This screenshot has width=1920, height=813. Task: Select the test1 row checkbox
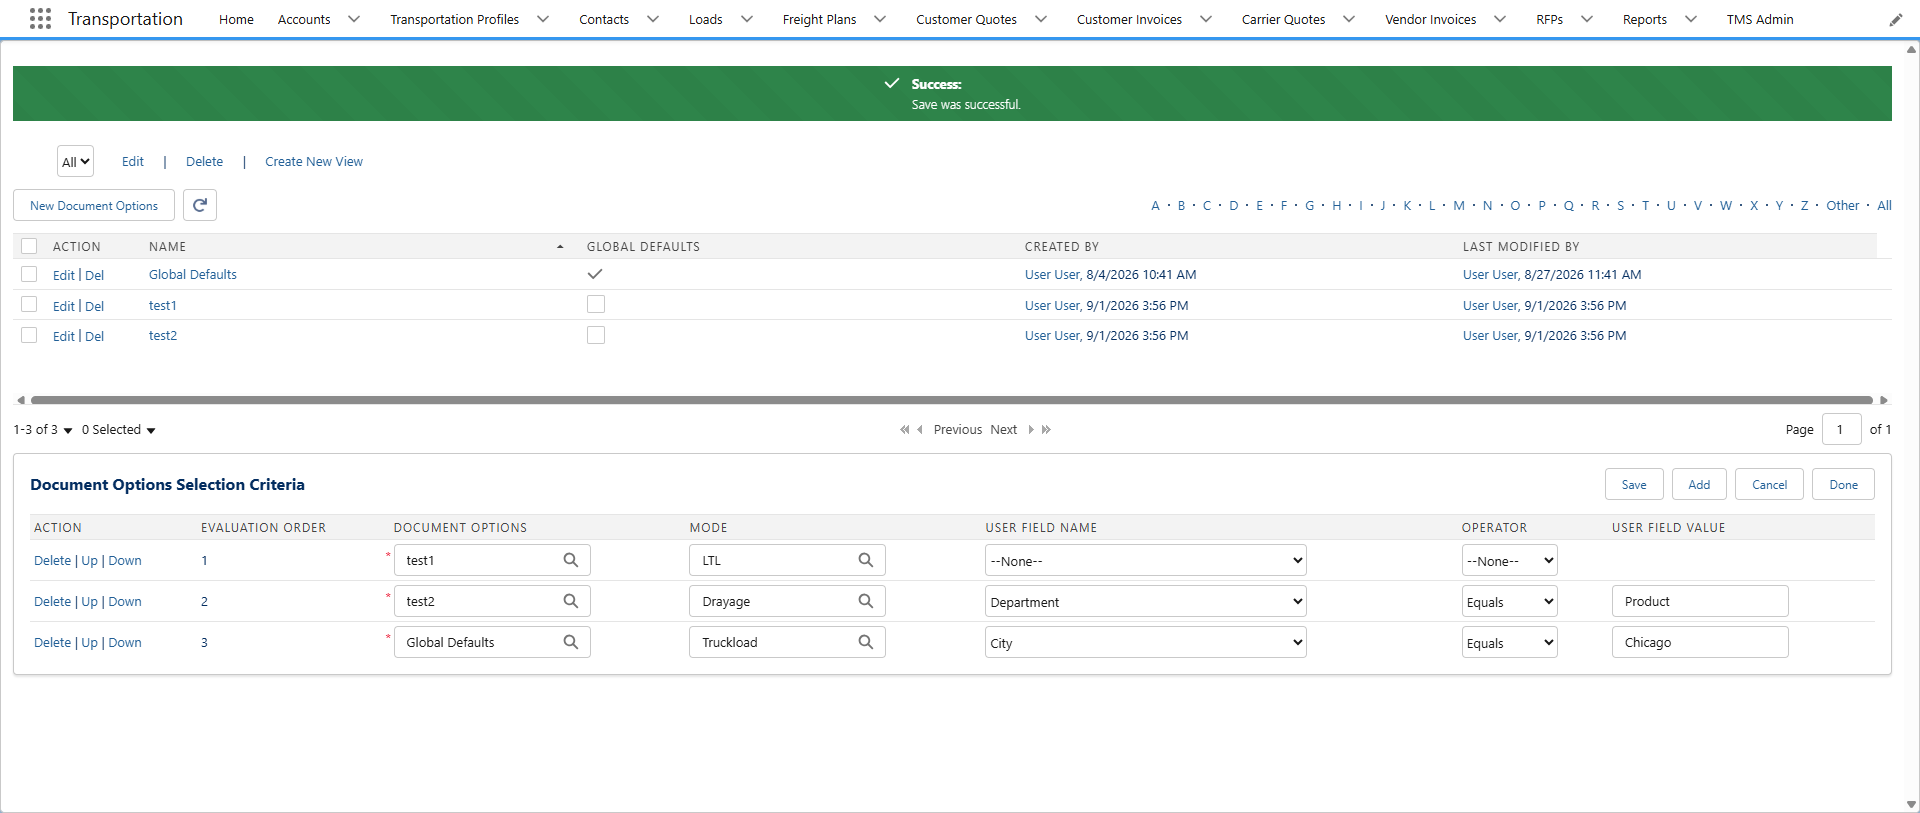pos(29,304)
